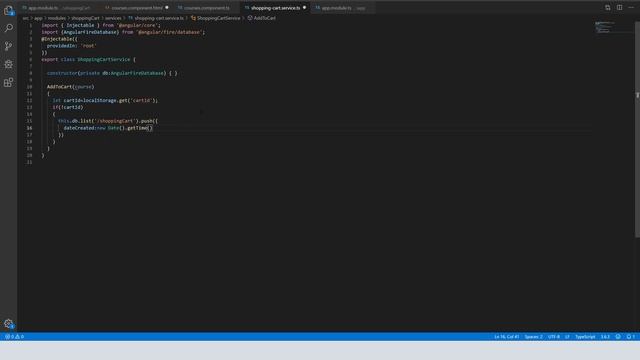The height and width of the screenshot is (360, 640).
Task: Switch to the courses.component.ts tab
Action: [x=206, y=8]
